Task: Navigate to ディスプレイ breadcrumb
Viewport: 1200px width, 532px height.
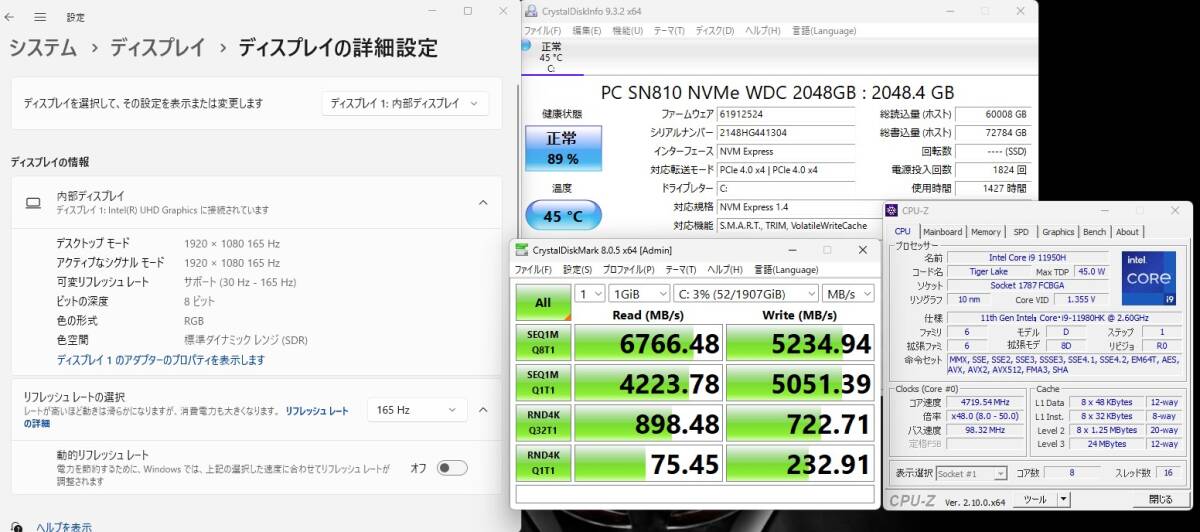Action: coord(157,47)
